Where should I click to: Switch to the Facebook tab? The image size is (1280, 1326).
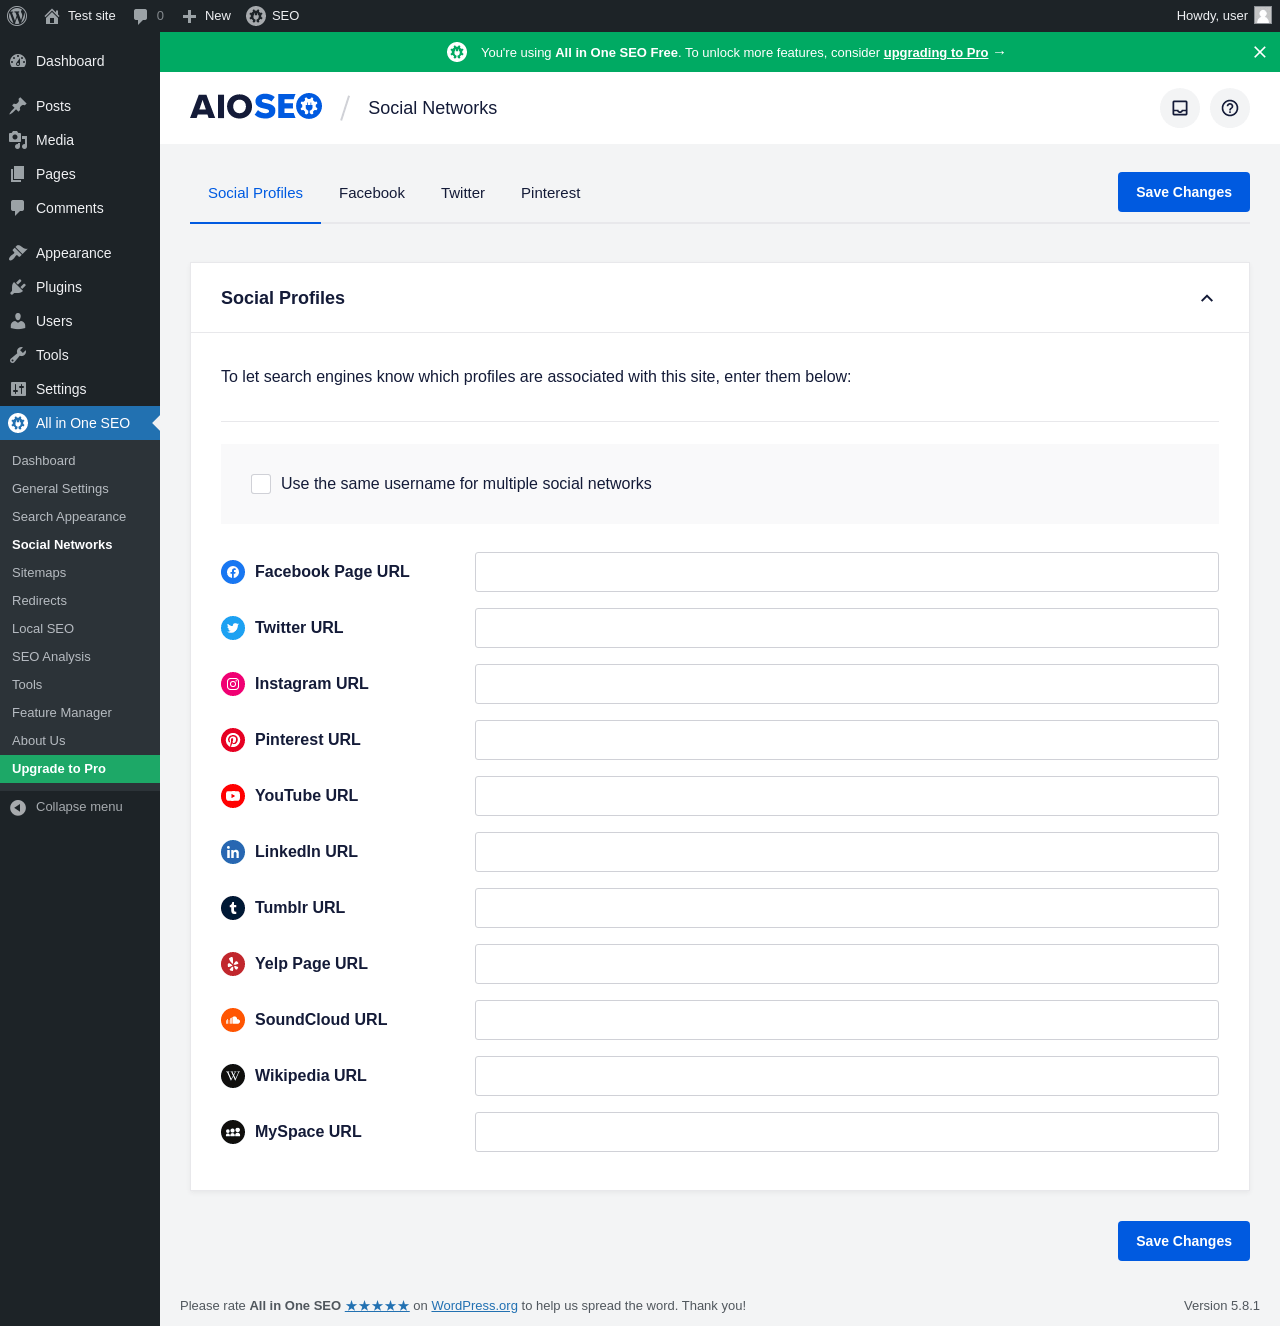[x=372, y=193]
